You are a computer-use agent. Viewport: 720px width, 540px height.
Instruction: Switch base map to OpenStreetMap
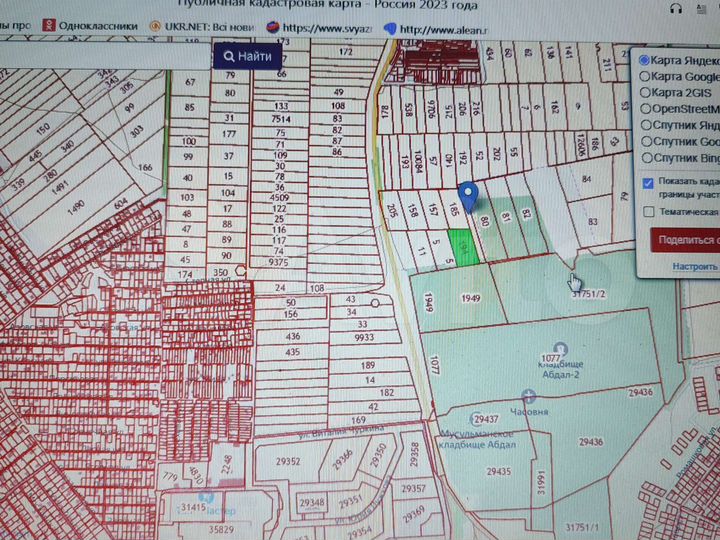point(645,108)
